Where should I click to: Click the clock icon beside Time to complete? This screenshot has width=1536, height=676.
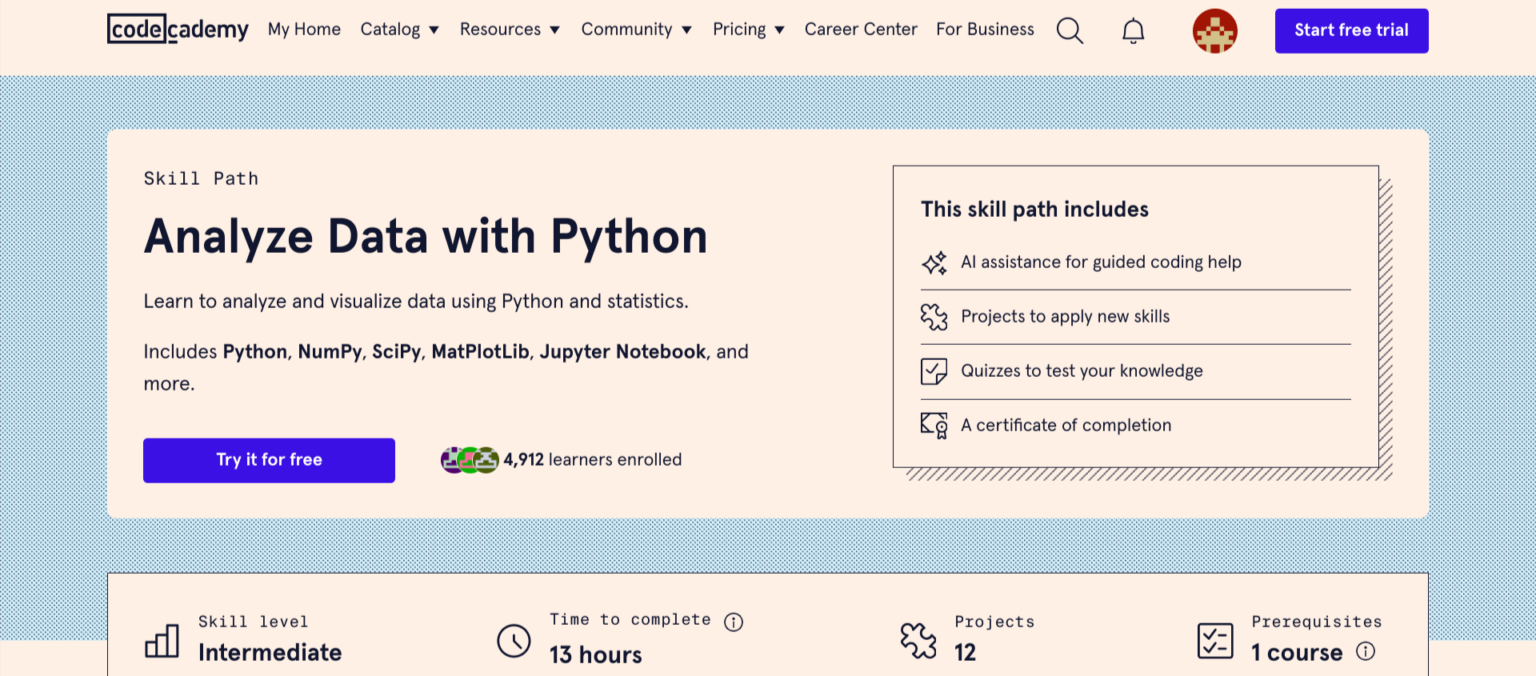coord(513,641)
